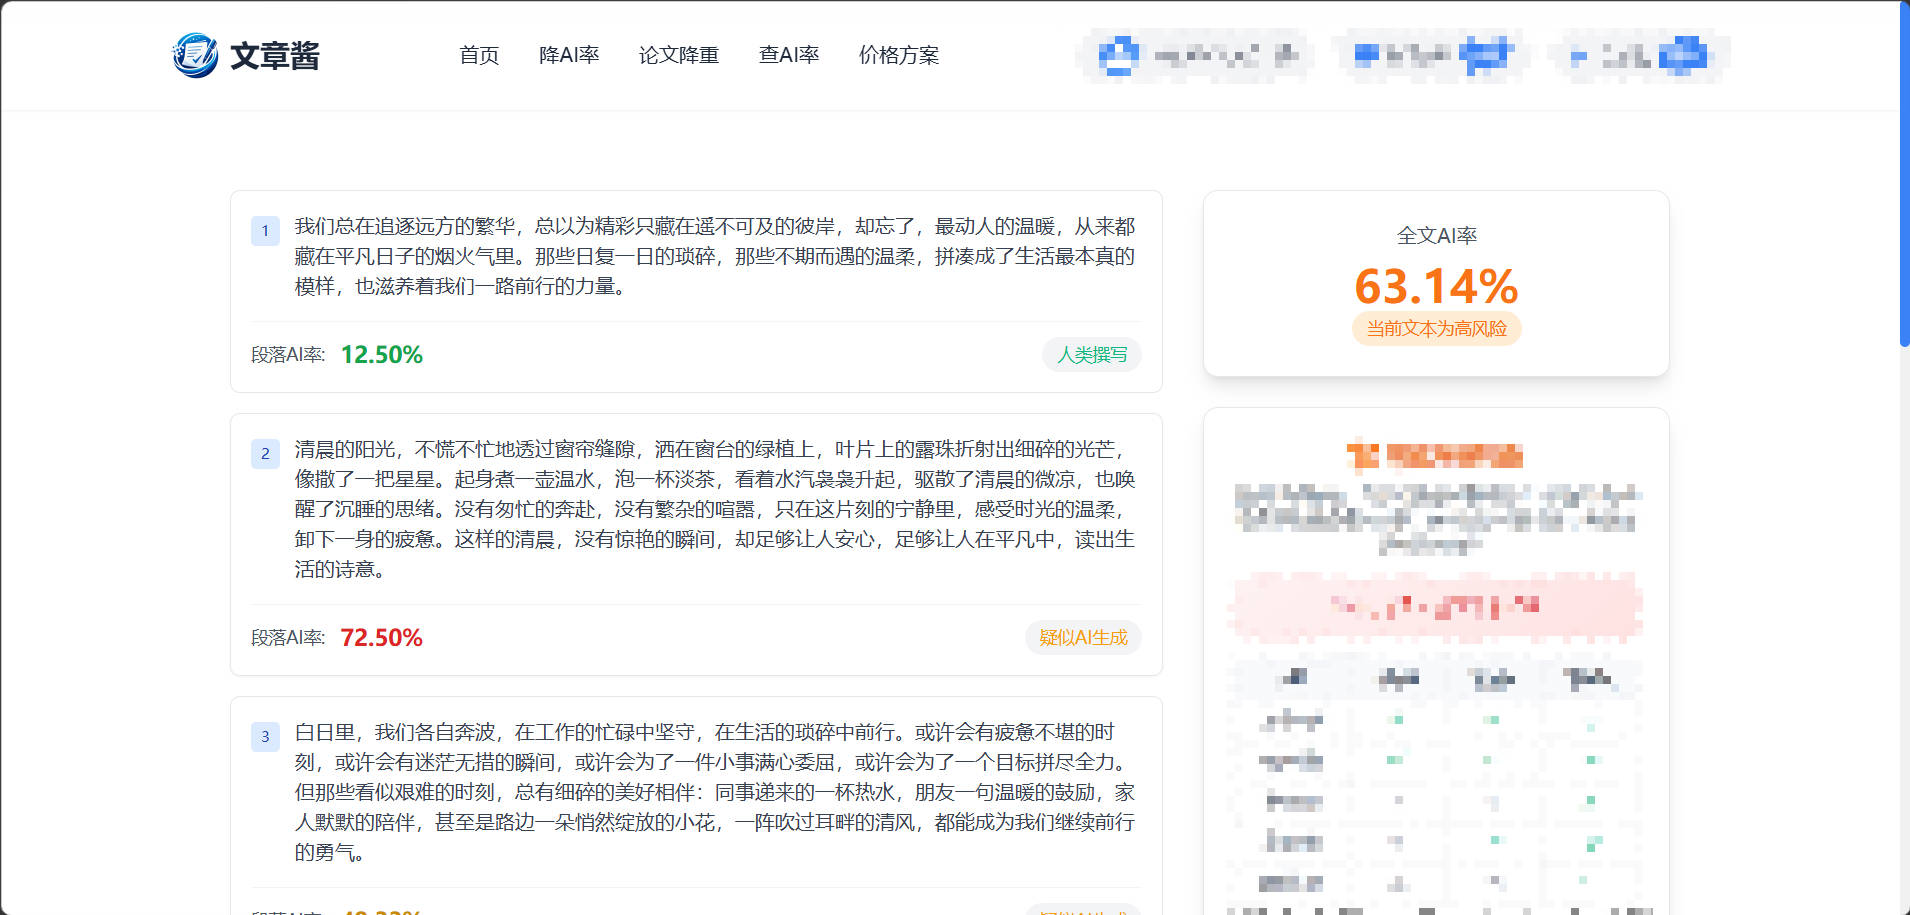Click the paragraph number 2 badge
This screenshot has height=915, width=1910.
click(x=265, y=454)
